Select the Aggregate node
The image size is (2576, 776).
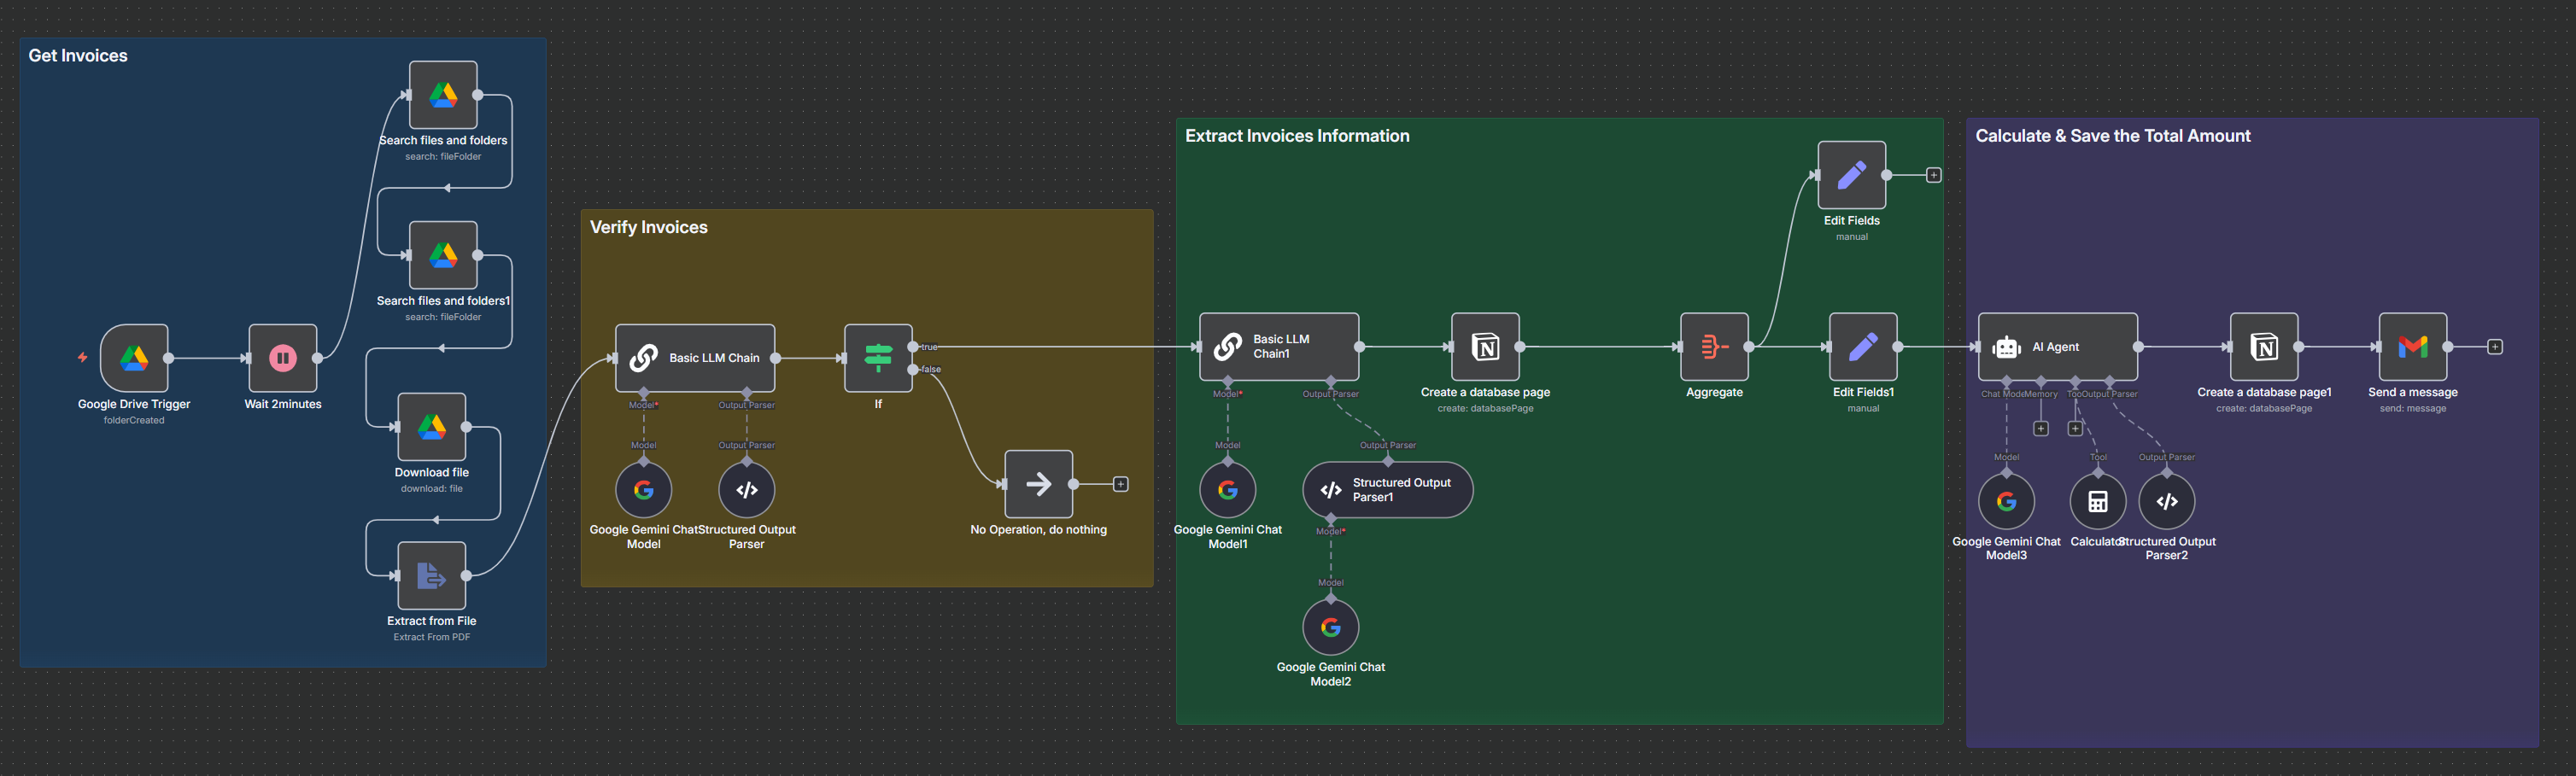[1714, 347]
